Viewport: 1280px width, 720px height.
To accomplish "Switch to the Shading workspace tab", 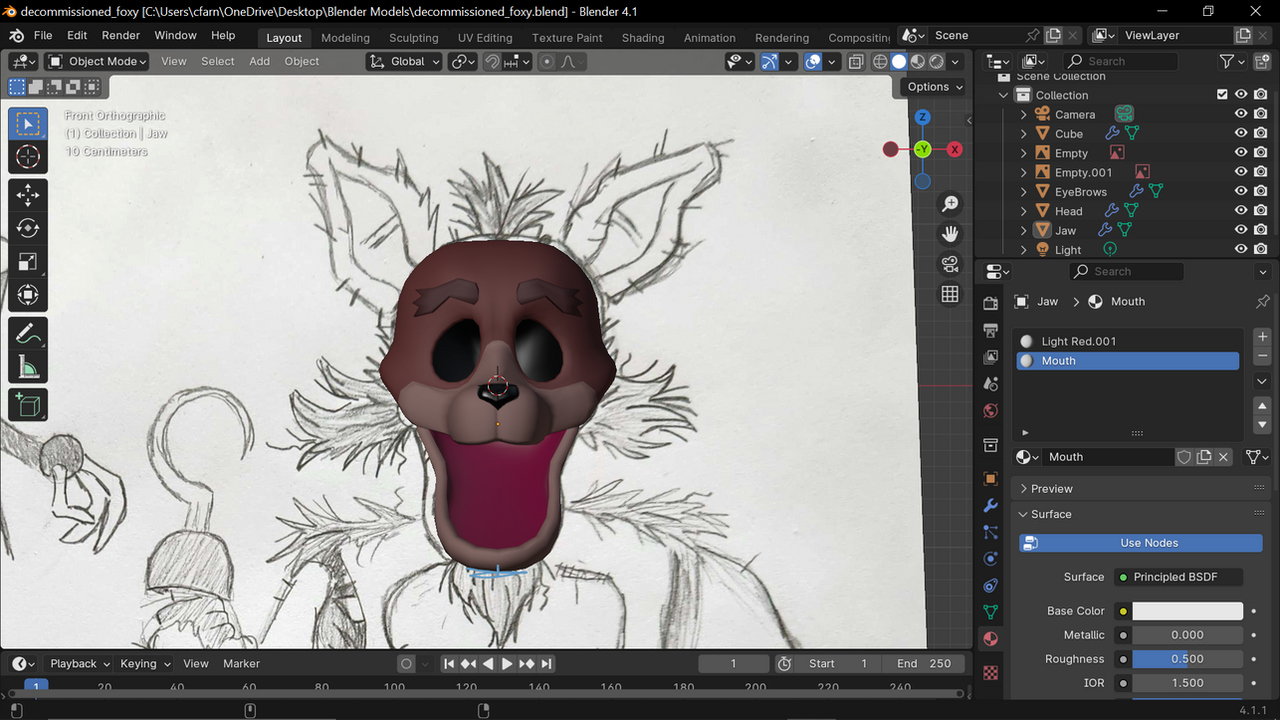I will [x=643, y=38].
